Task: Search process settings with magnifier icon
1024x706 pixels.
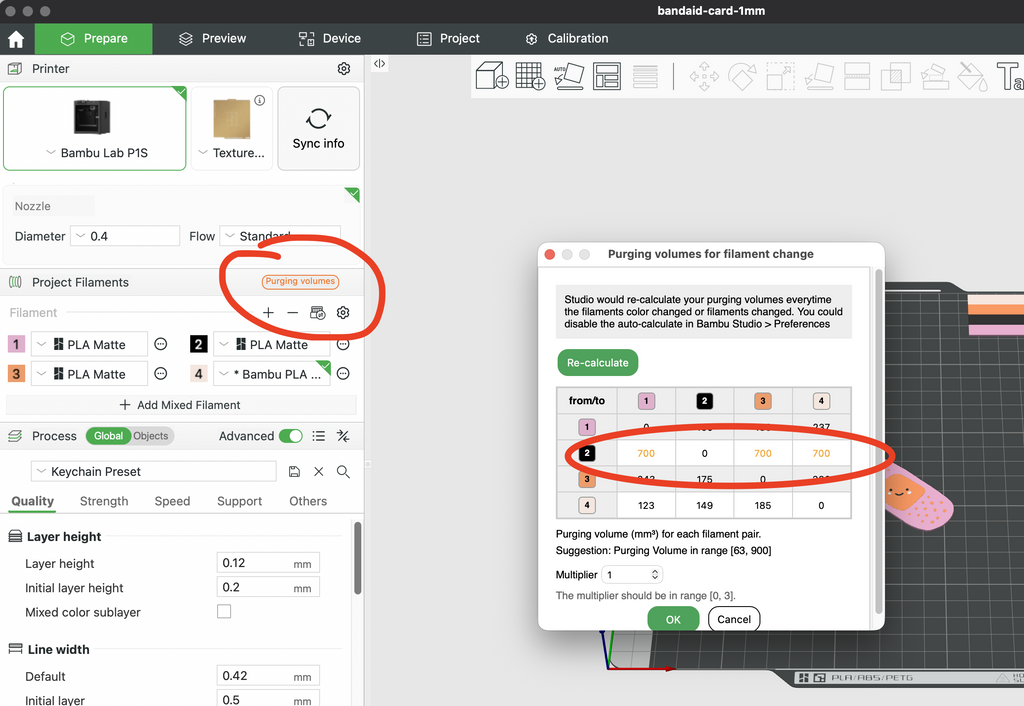Action: click(x=343, y=472)
